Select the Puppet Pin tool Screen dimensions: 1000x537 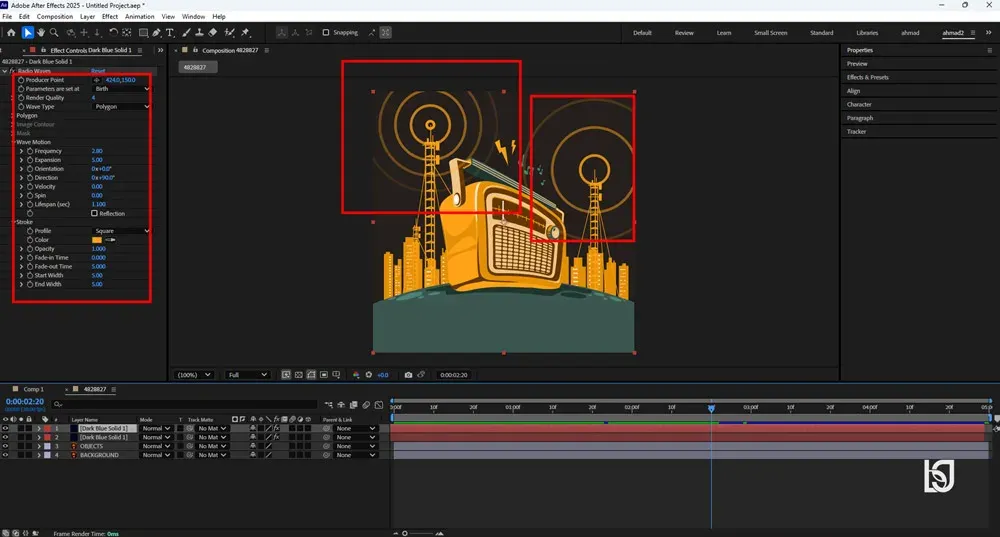coord(246,33)
